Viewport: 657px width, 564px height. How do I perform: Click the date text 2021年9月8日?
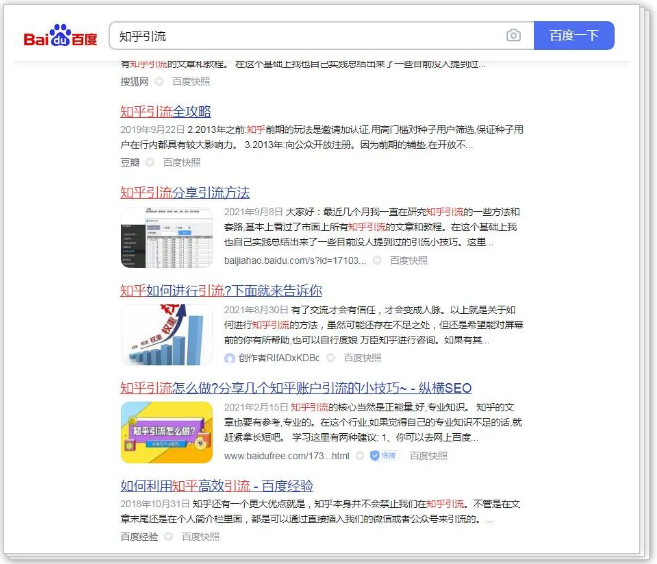[x=253, y=212]
